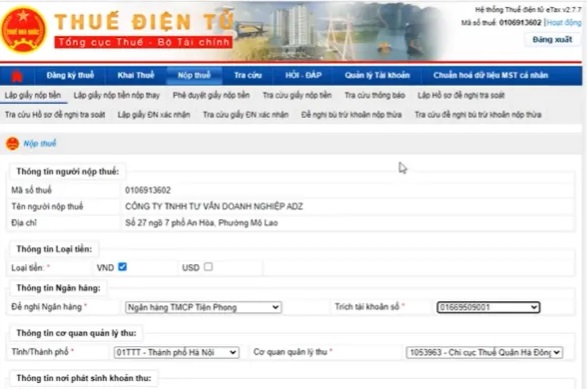Select Tra cứu Hồ sơ đề nghị tra soát tab
This screenshot has height=389, width=587.
click(x=55, y=115)
